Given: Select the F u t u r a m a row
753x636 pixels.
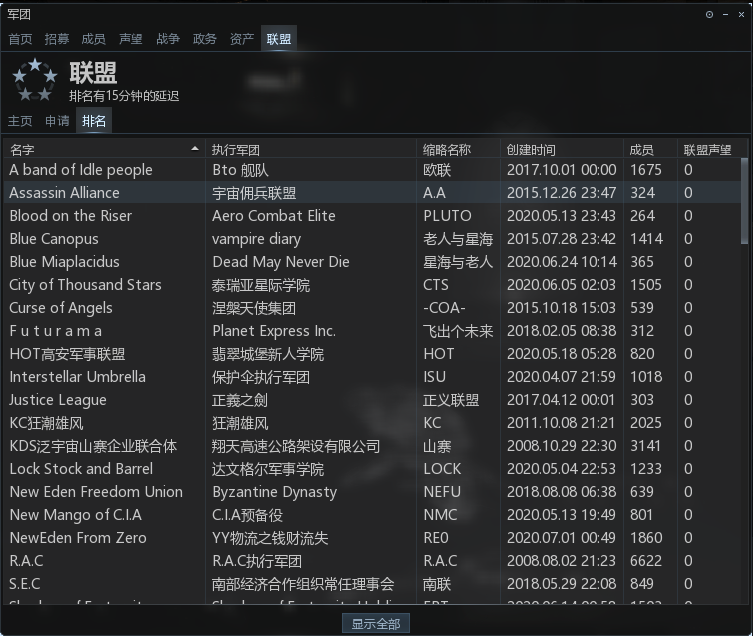Looking at the screenshot, I should pyautogui.click(x=372, y=331).
